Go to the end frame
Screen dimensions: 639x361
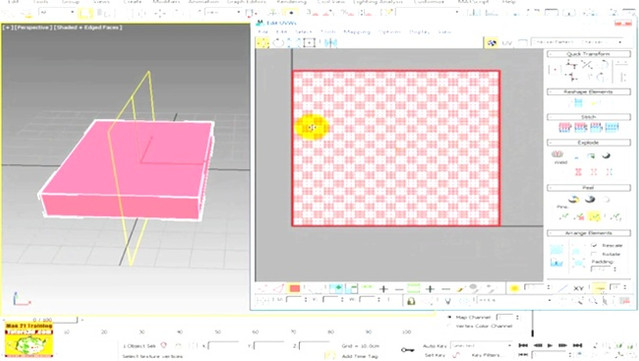pyautogui.click(x=577, y=345)
